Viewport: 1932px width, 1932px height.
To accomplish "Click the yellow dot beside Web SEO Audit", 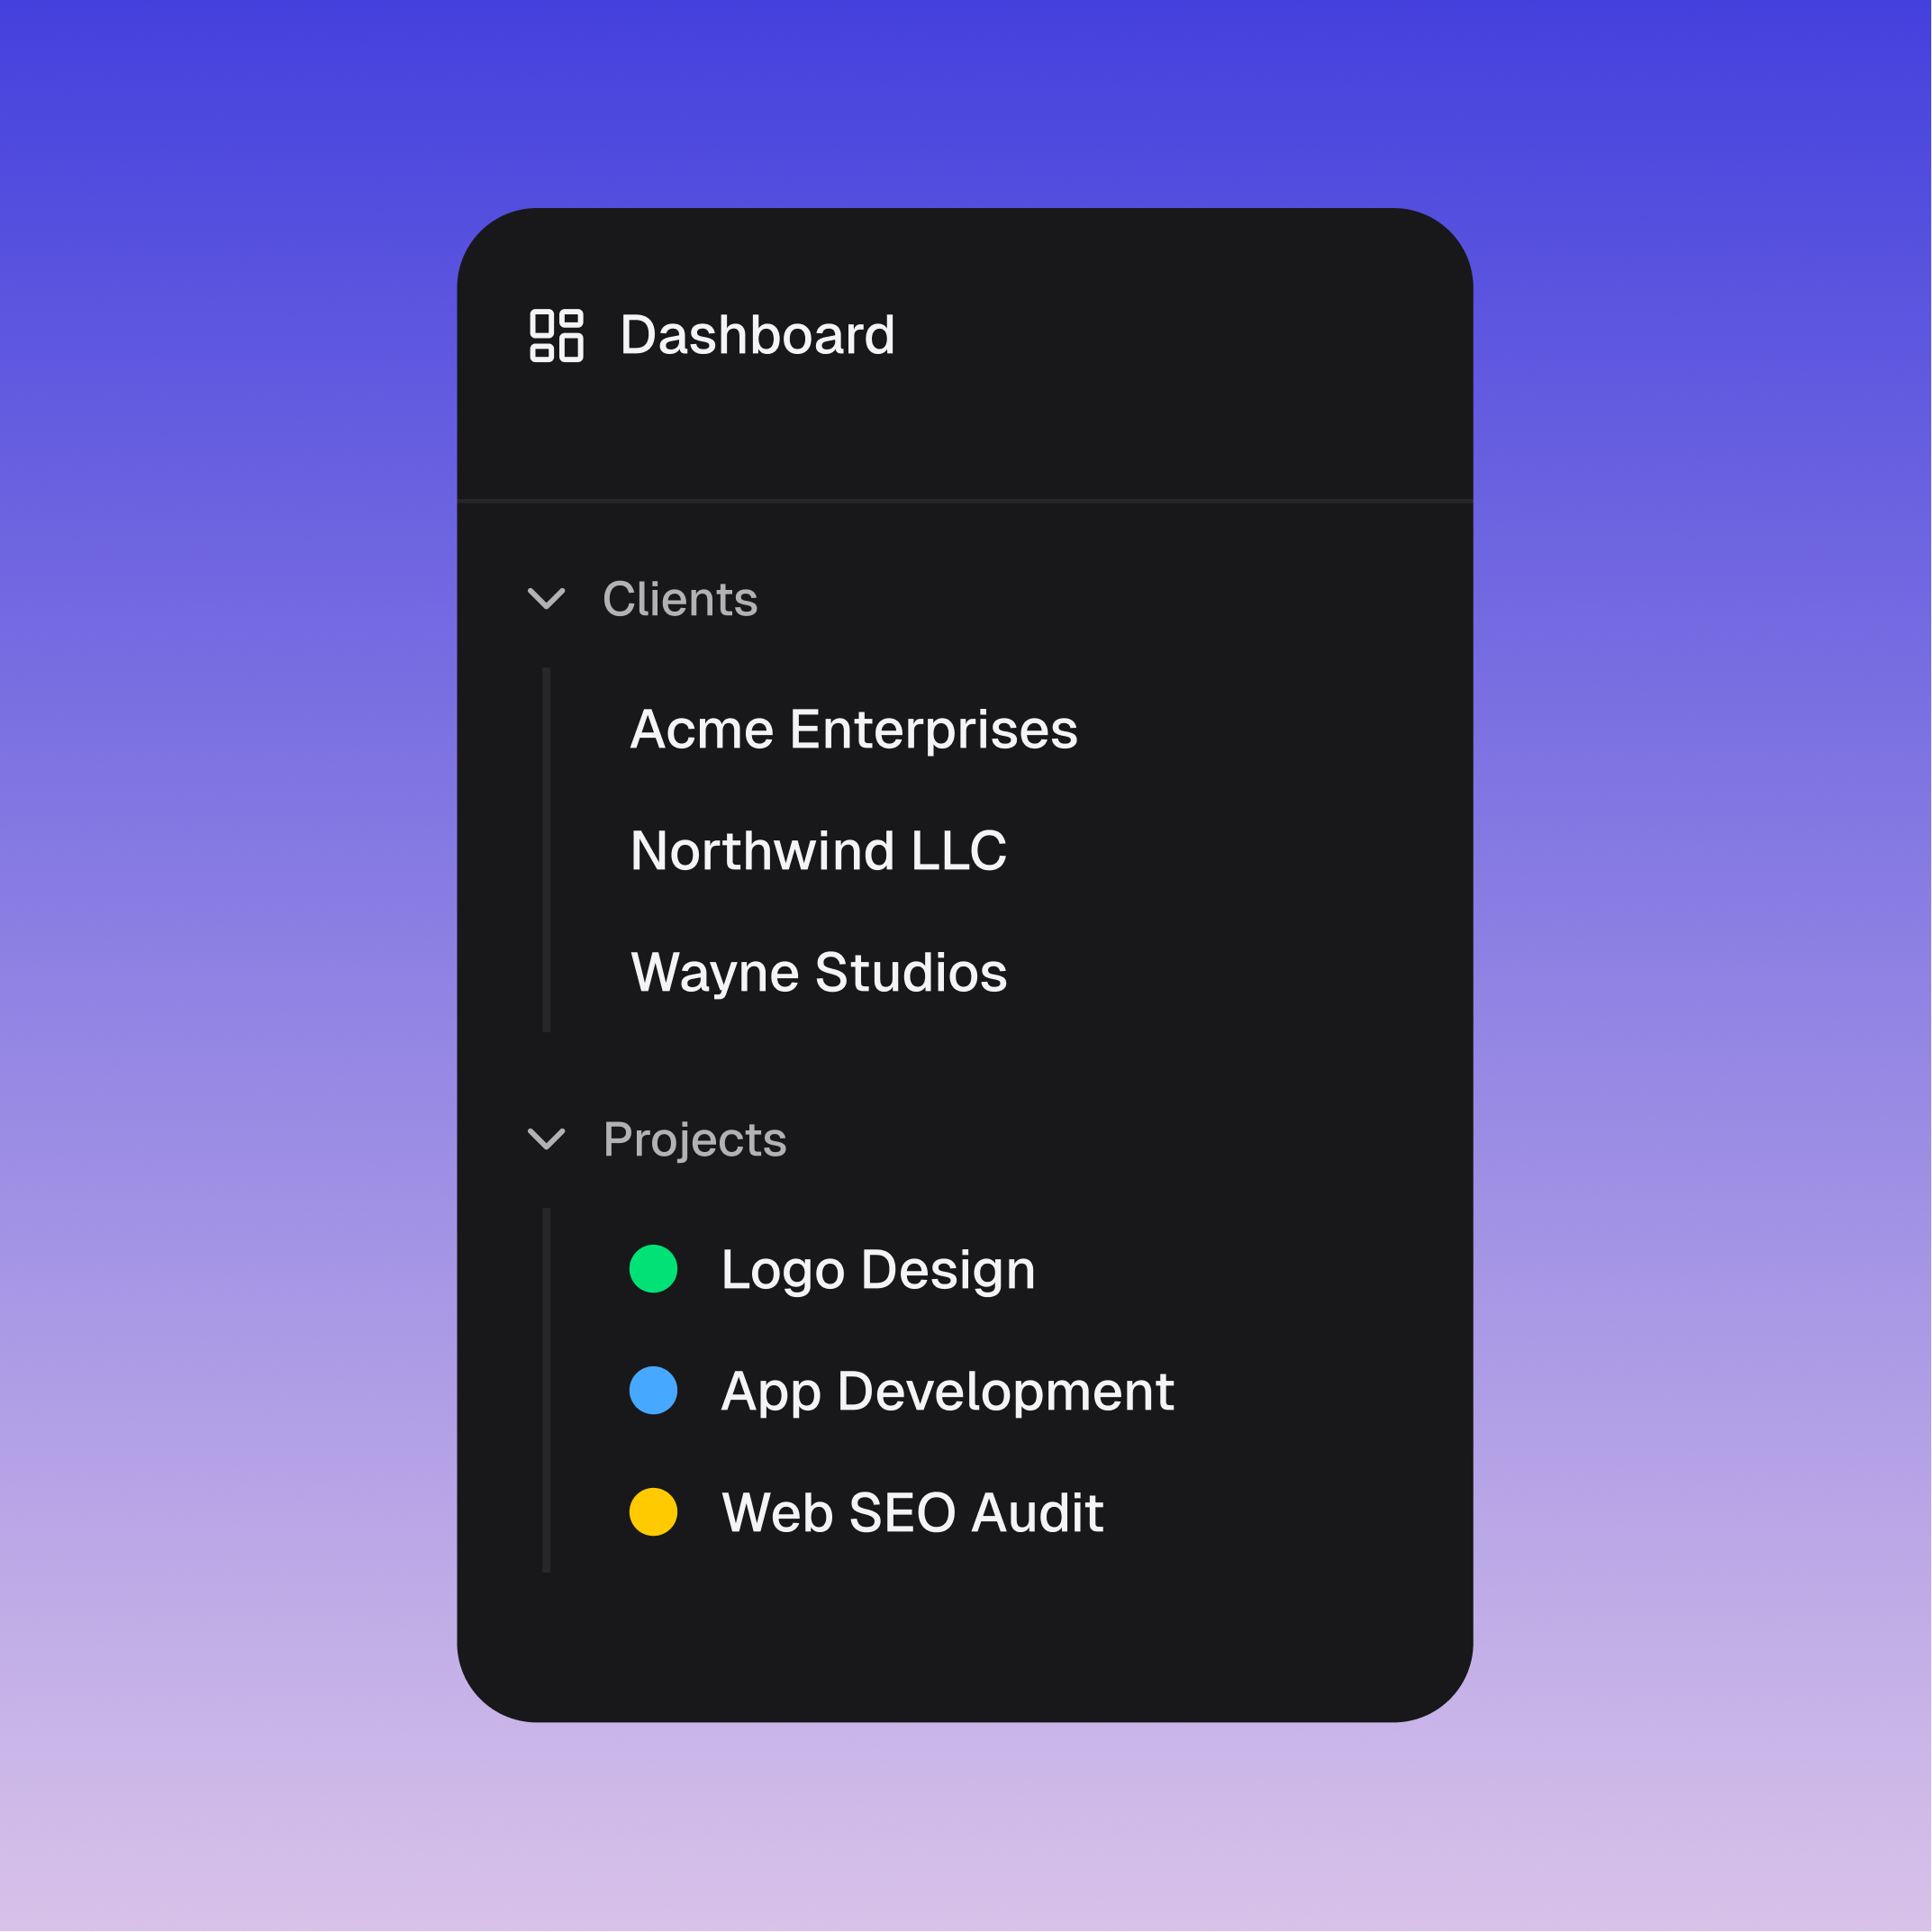I will [x=653, y=1511].
